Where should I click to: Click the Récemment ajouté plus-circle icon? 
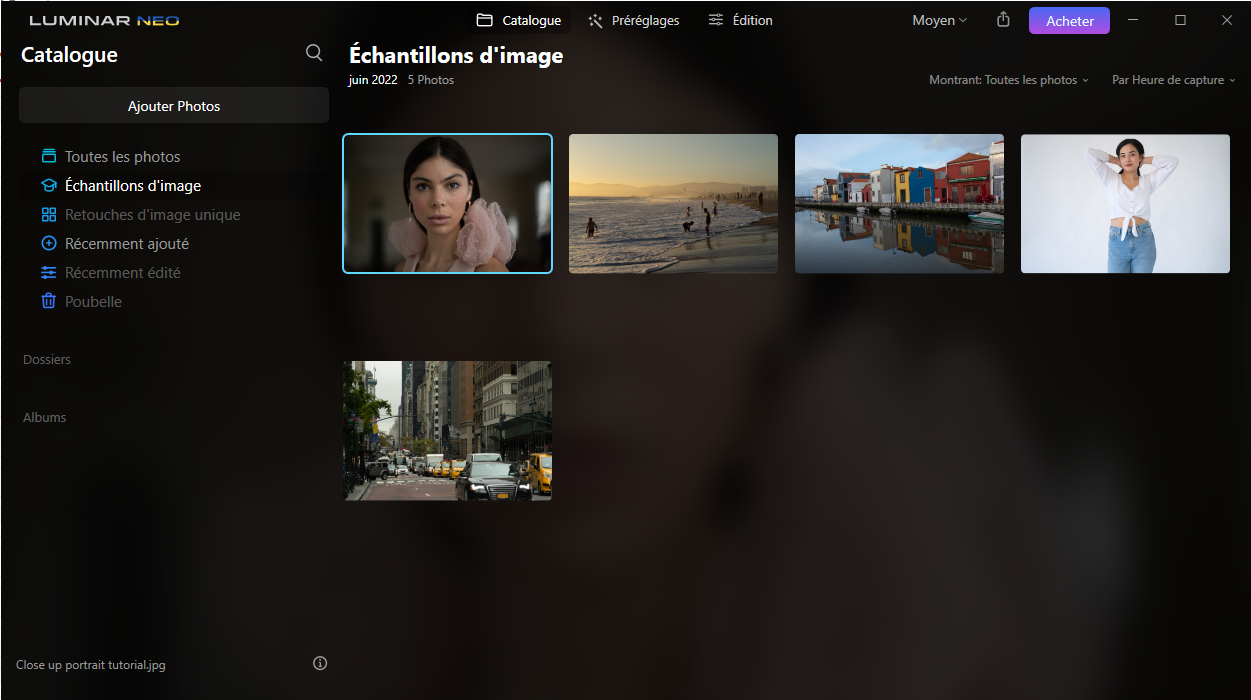coord(49,243)
